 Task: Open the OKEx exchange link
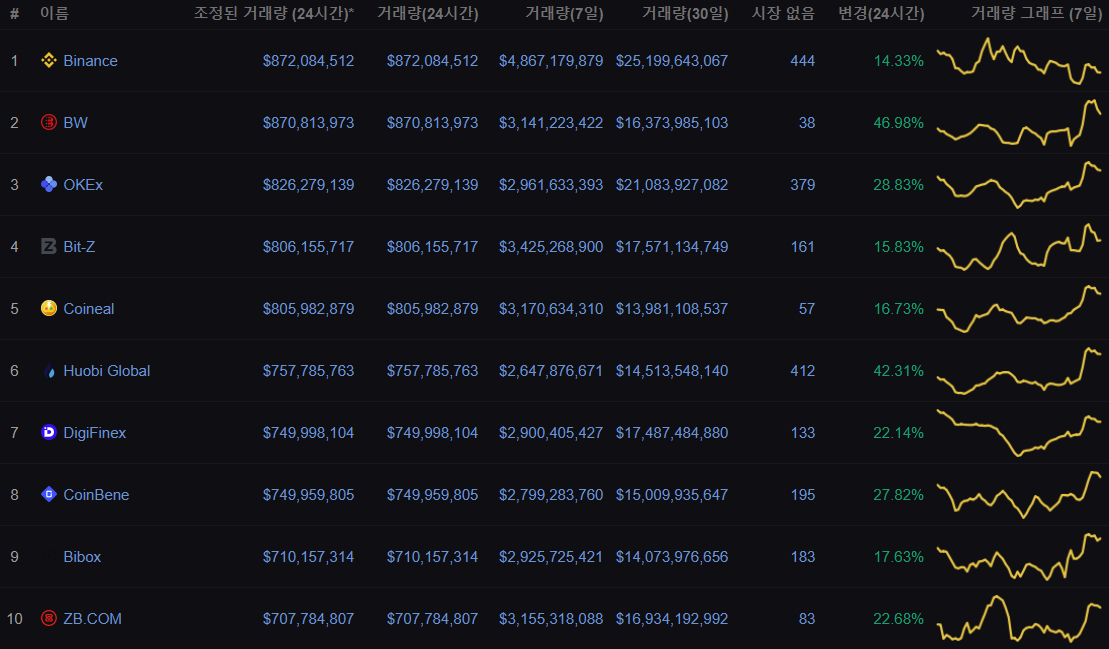click(x=83, y=185)
